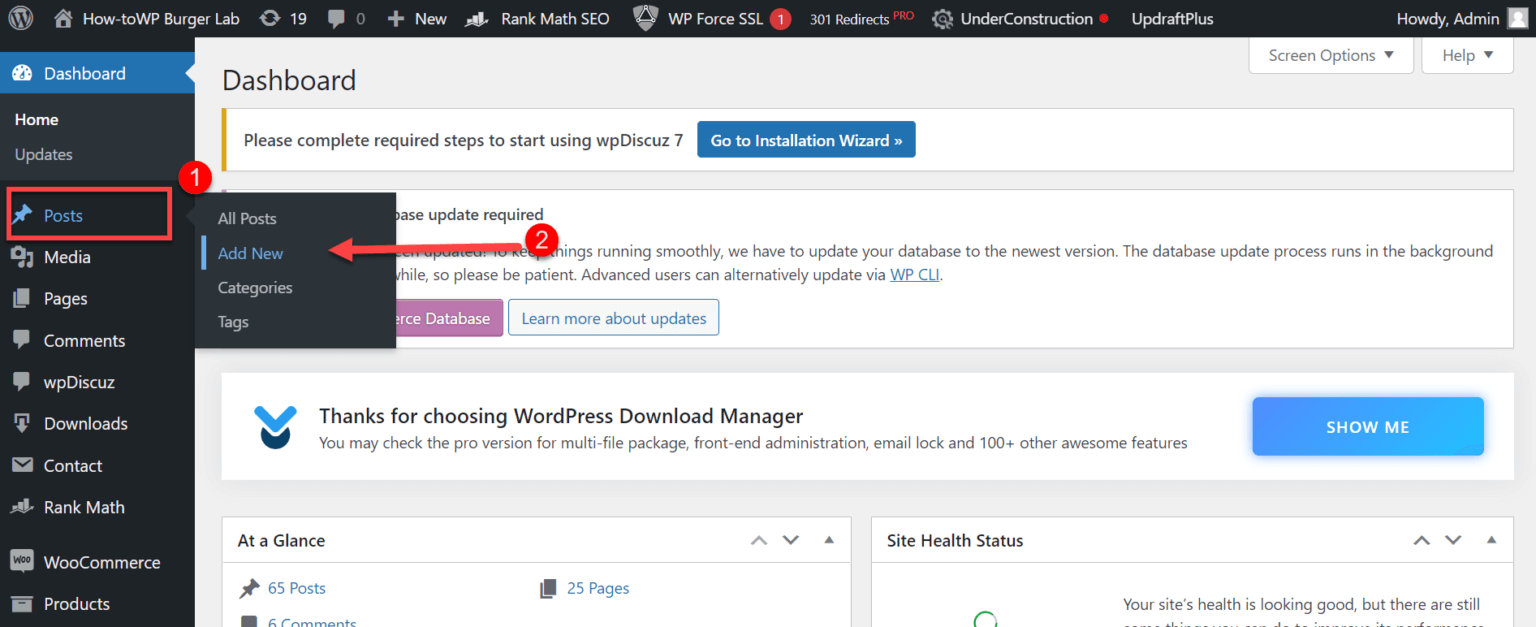Open WP Force SSL from the shield icon
1536x627 pixels.
pyautogui.click(x=645, y=17)
